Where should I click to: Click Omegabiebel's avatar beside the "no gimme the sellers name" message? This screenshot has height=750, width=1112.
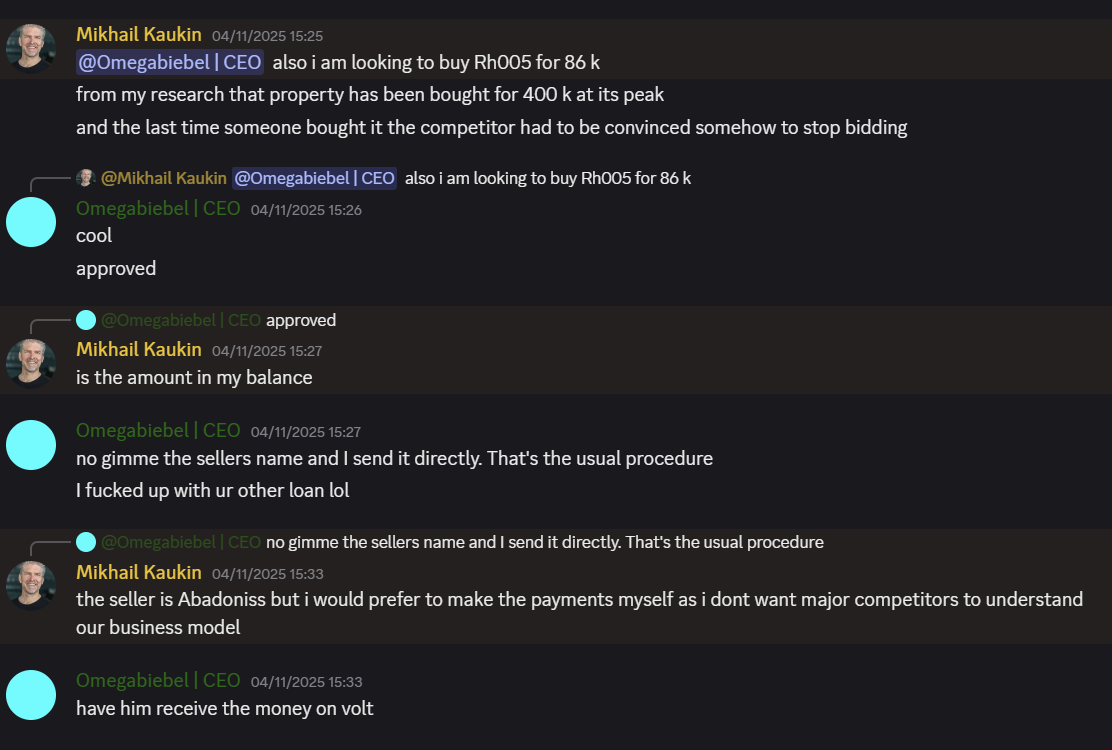point(31,444)
